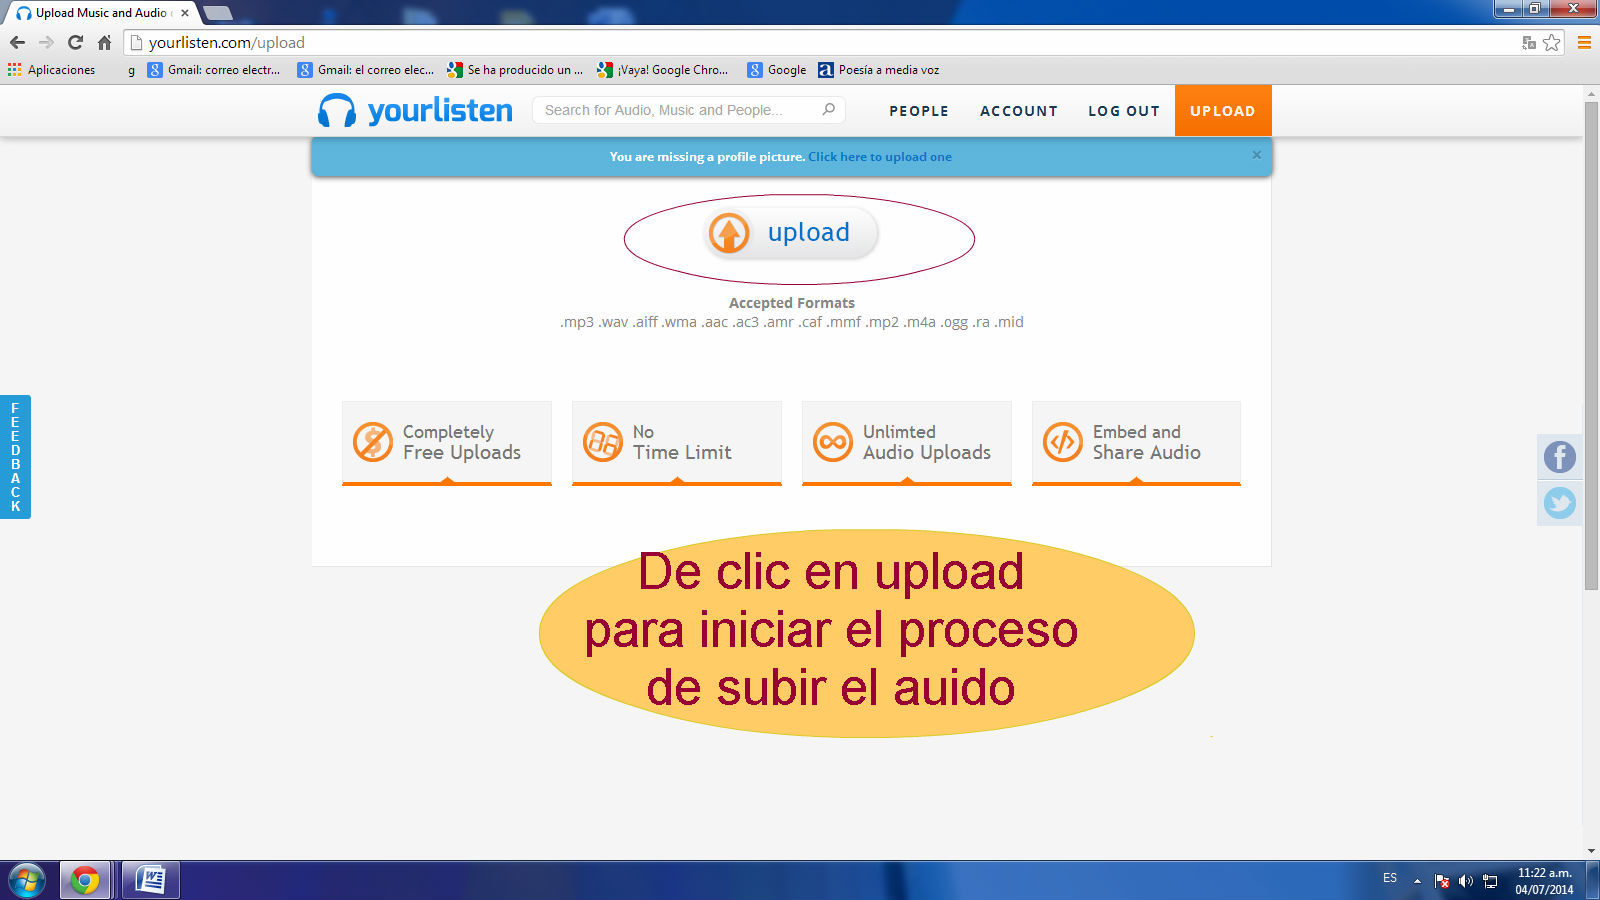Screen dimensions: 1600x900
Task: Click the orange UPLOAD navigation tab
Action: pos(1223,111)
